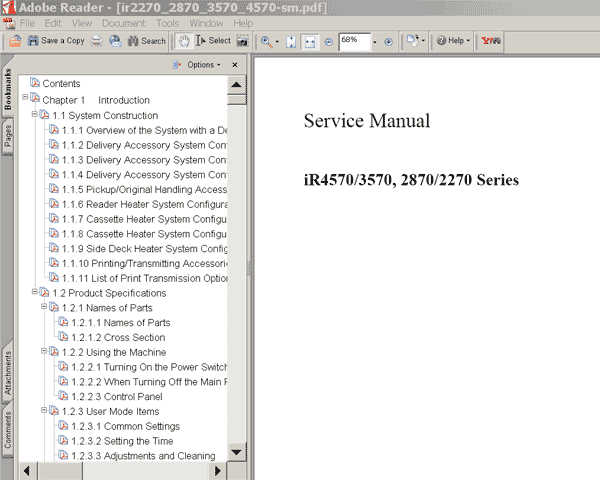
Task: Set view to Fit Width
Action: click(310, 42)
